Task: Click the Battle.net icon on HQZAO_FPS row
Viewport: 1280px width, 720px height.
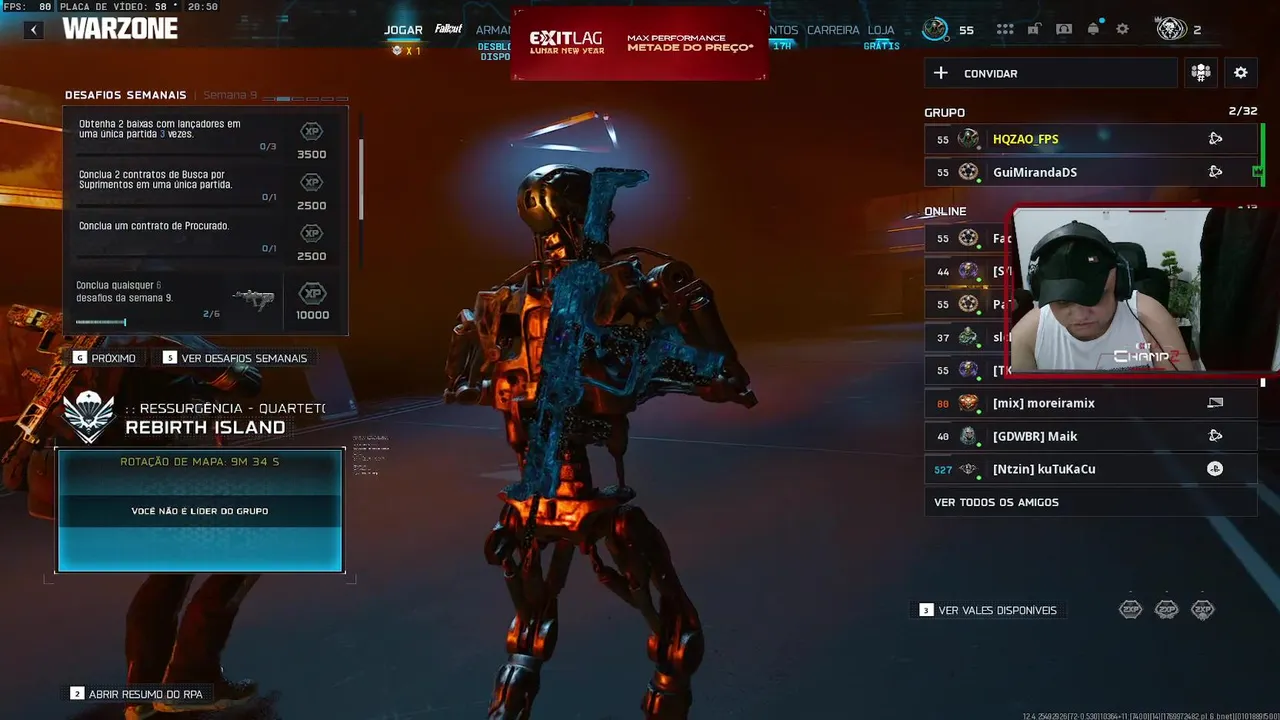Action: click(1215, 139)
